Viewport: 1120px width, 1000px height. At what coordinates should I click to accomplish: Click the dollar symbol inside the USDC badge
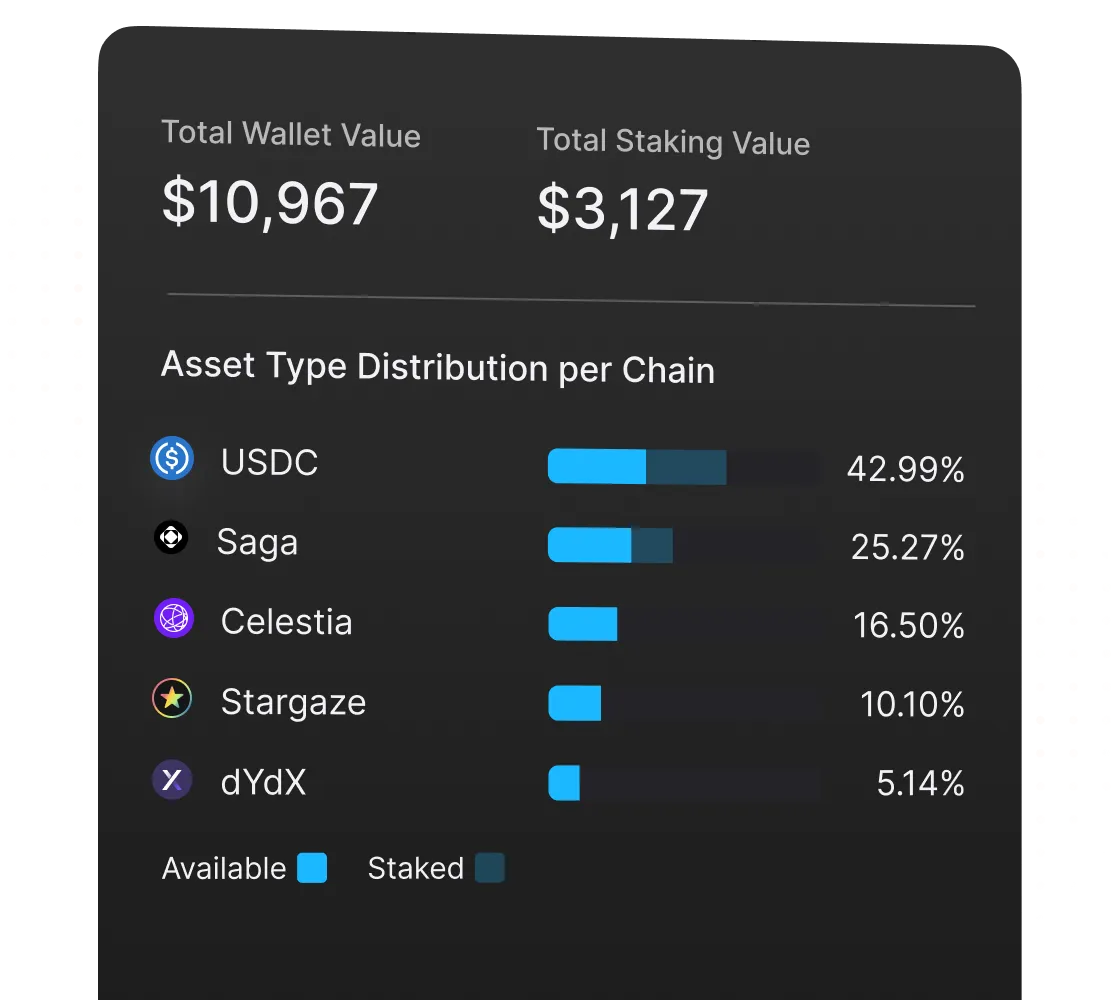pos(172,460)
